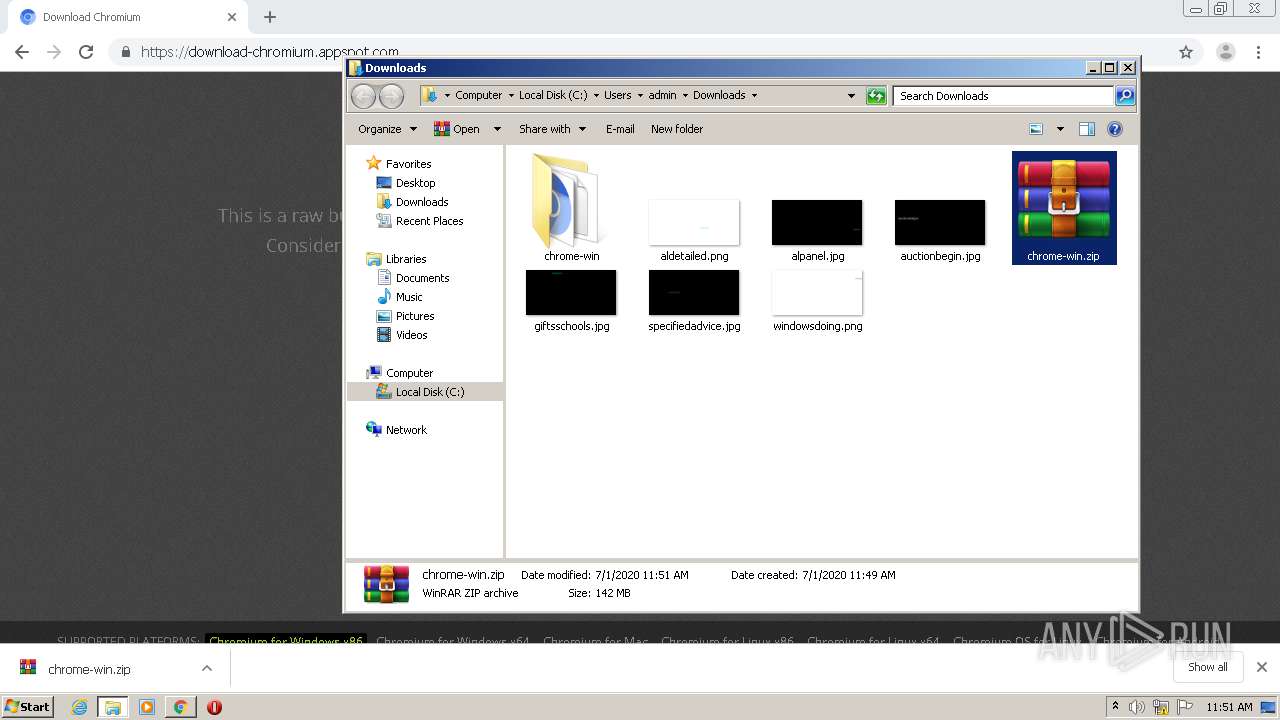Click the Change your view icon

[1036, 129]
